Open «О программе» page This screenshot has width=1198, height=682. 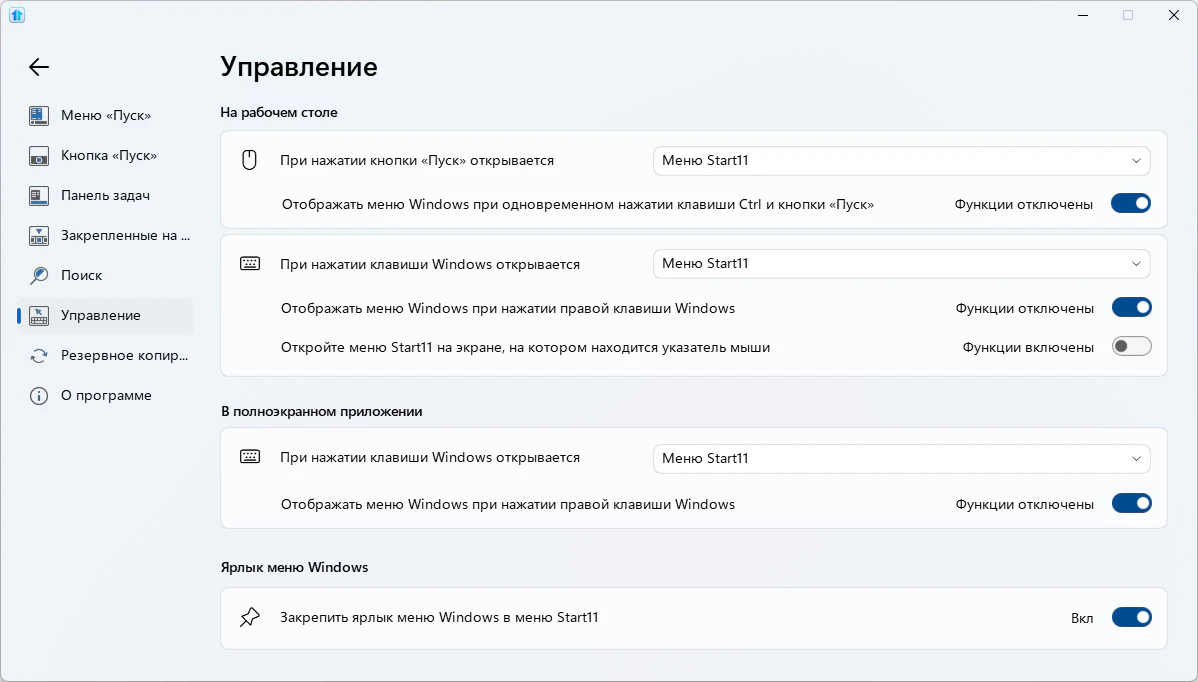click(x=106, y=396)
